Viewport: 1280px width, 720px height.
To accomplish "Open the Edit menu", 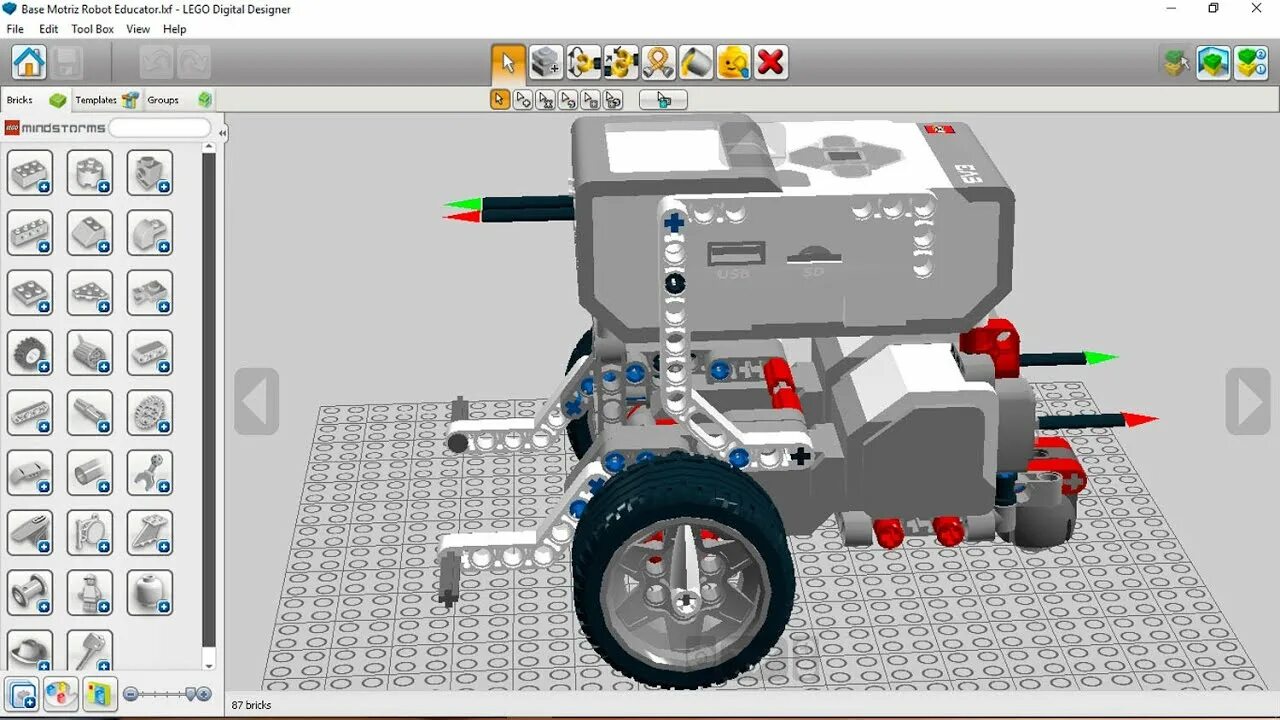I will [x=48, y=29].
